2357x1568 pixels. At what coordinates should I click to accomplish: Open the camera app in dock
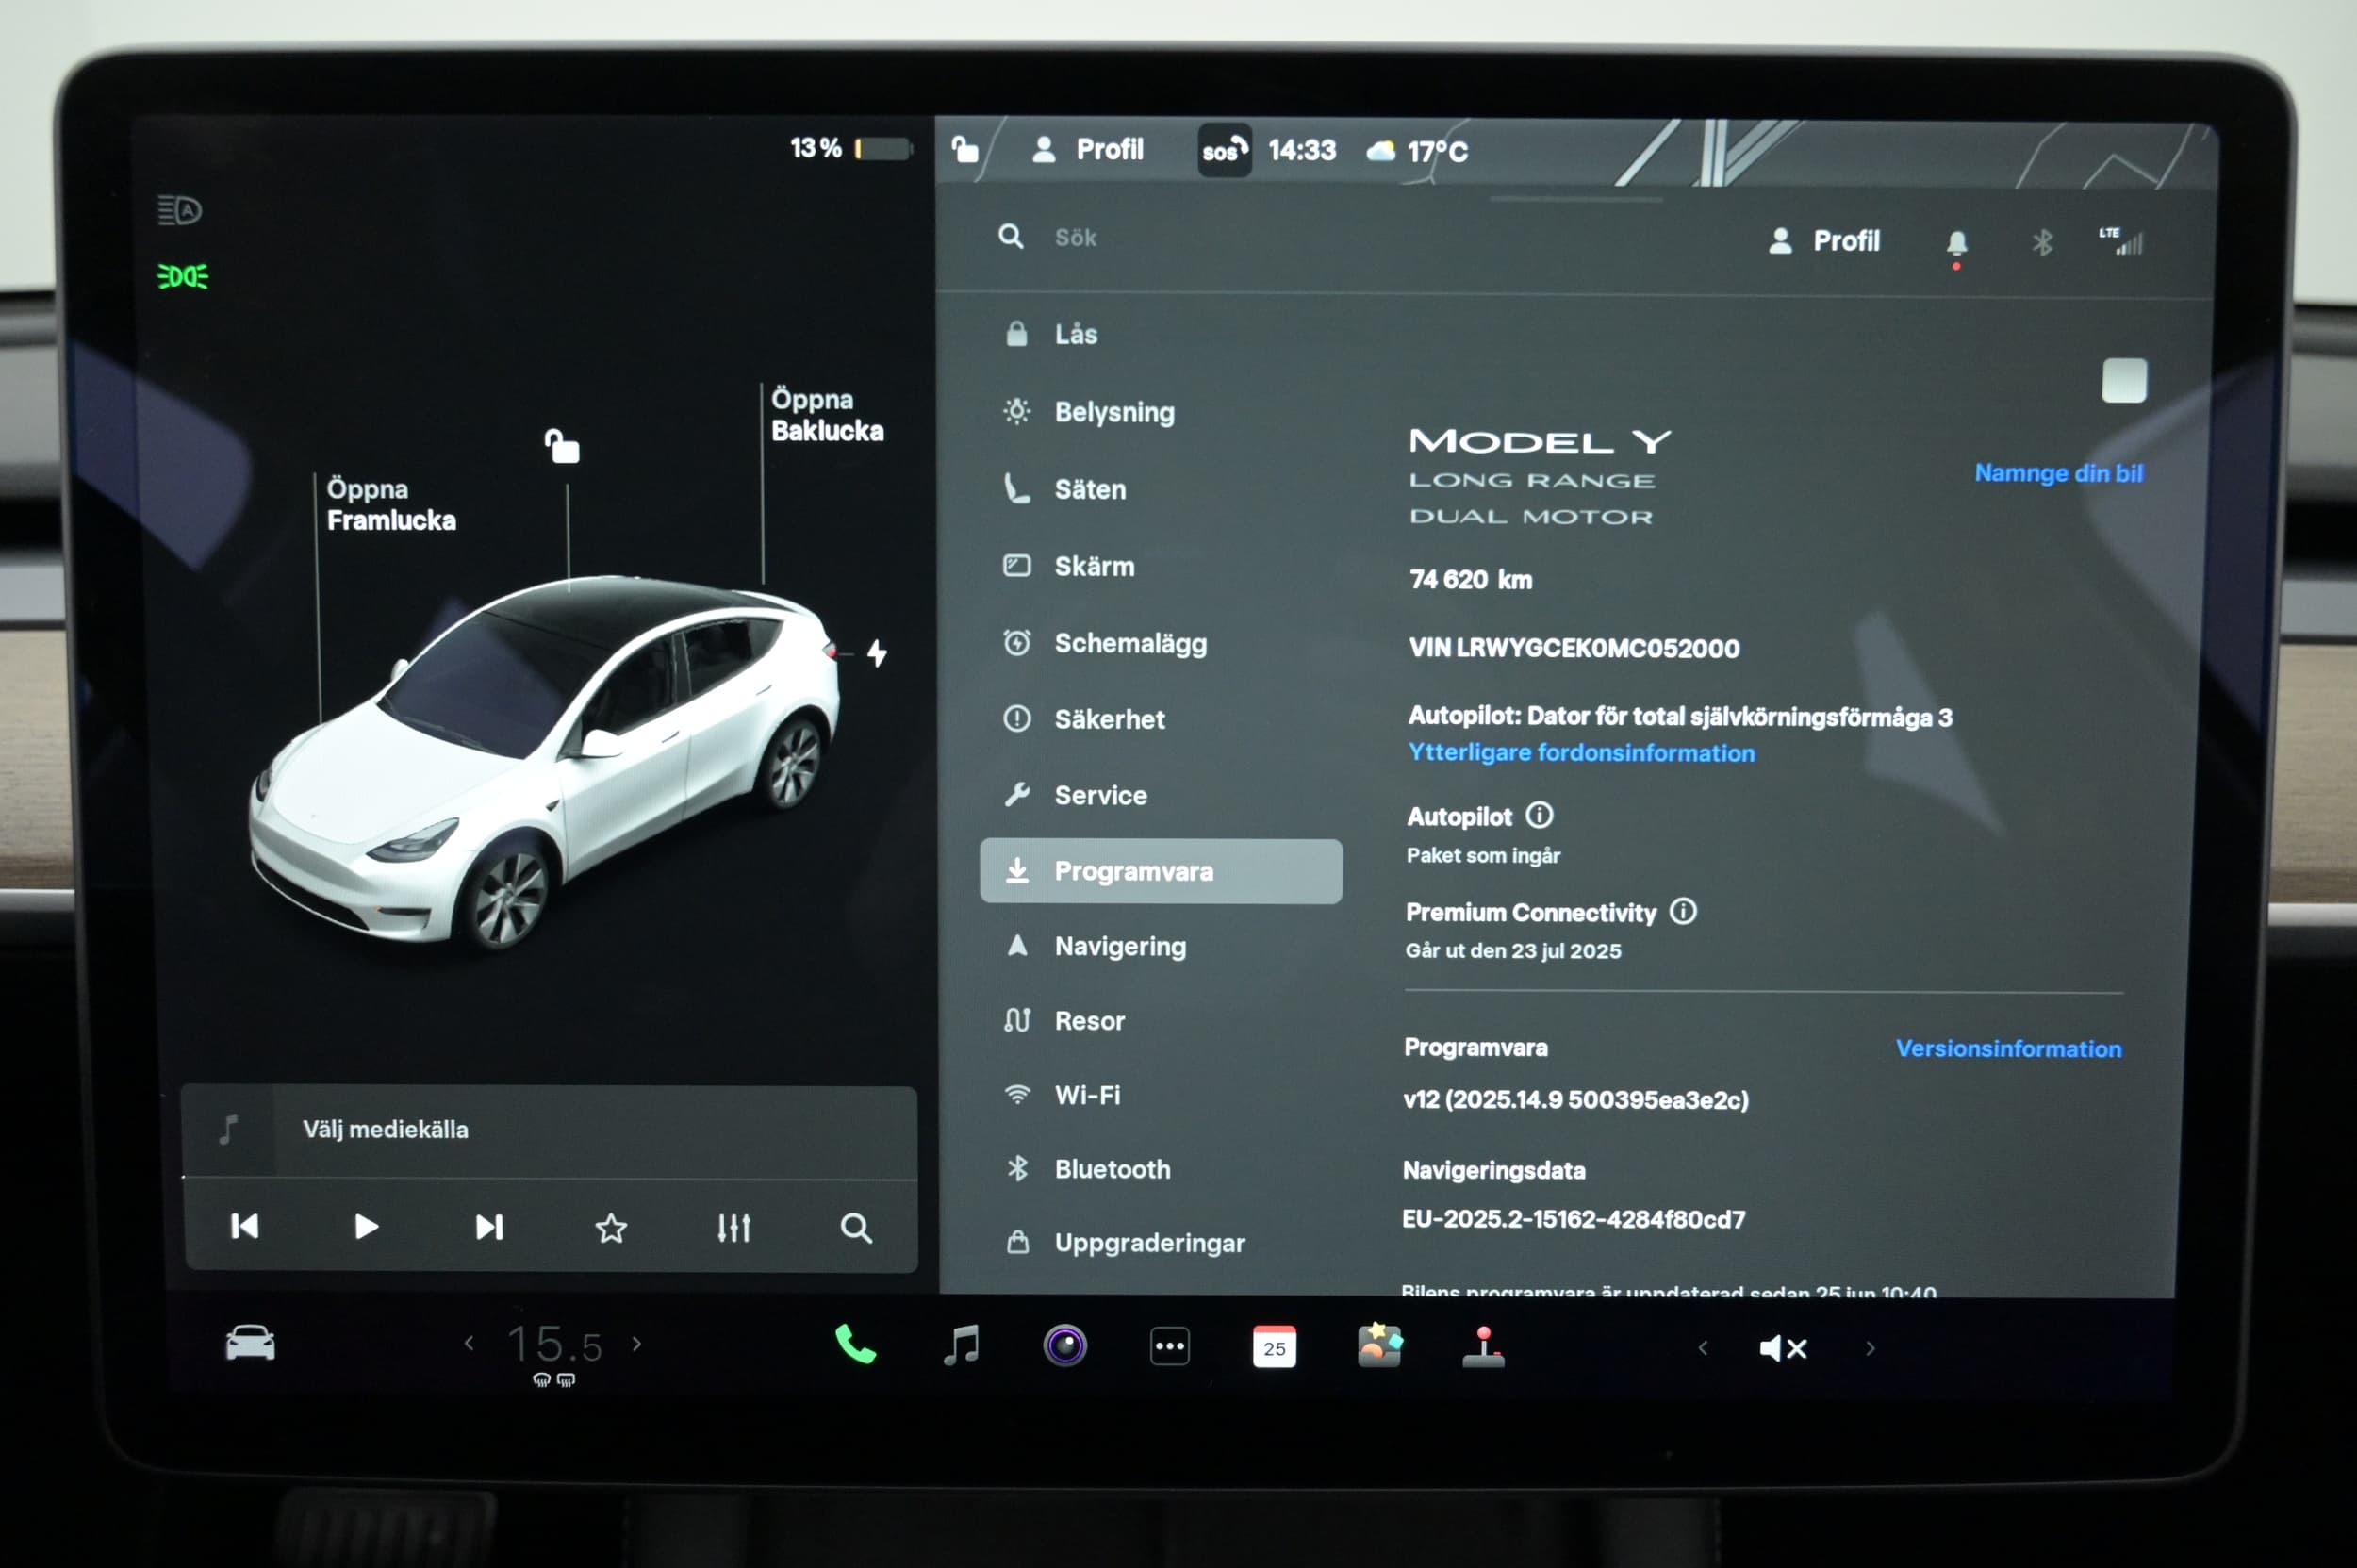point(1064,1346)
